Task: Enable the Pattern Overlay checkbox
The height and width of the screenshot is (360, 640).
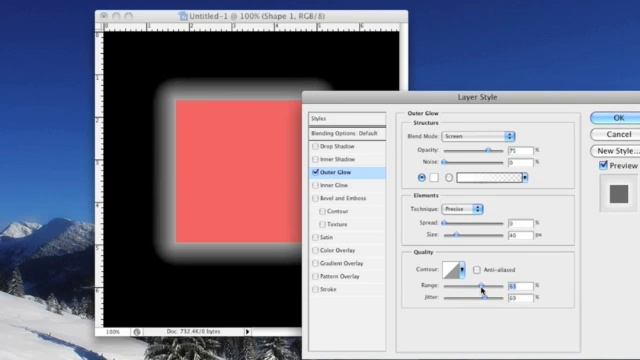Action: click(x=315, y=276)
